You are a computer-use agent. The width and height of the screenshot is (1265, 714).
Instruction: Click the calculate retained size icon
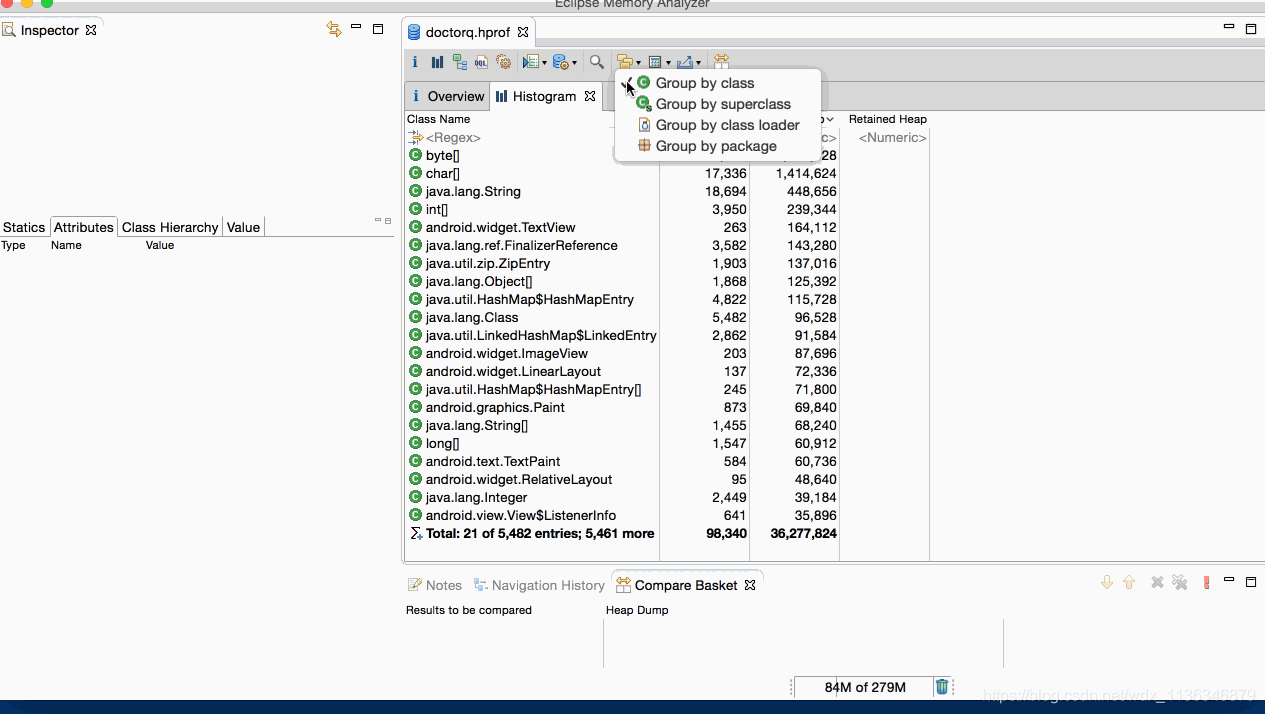tap(655, 62)
